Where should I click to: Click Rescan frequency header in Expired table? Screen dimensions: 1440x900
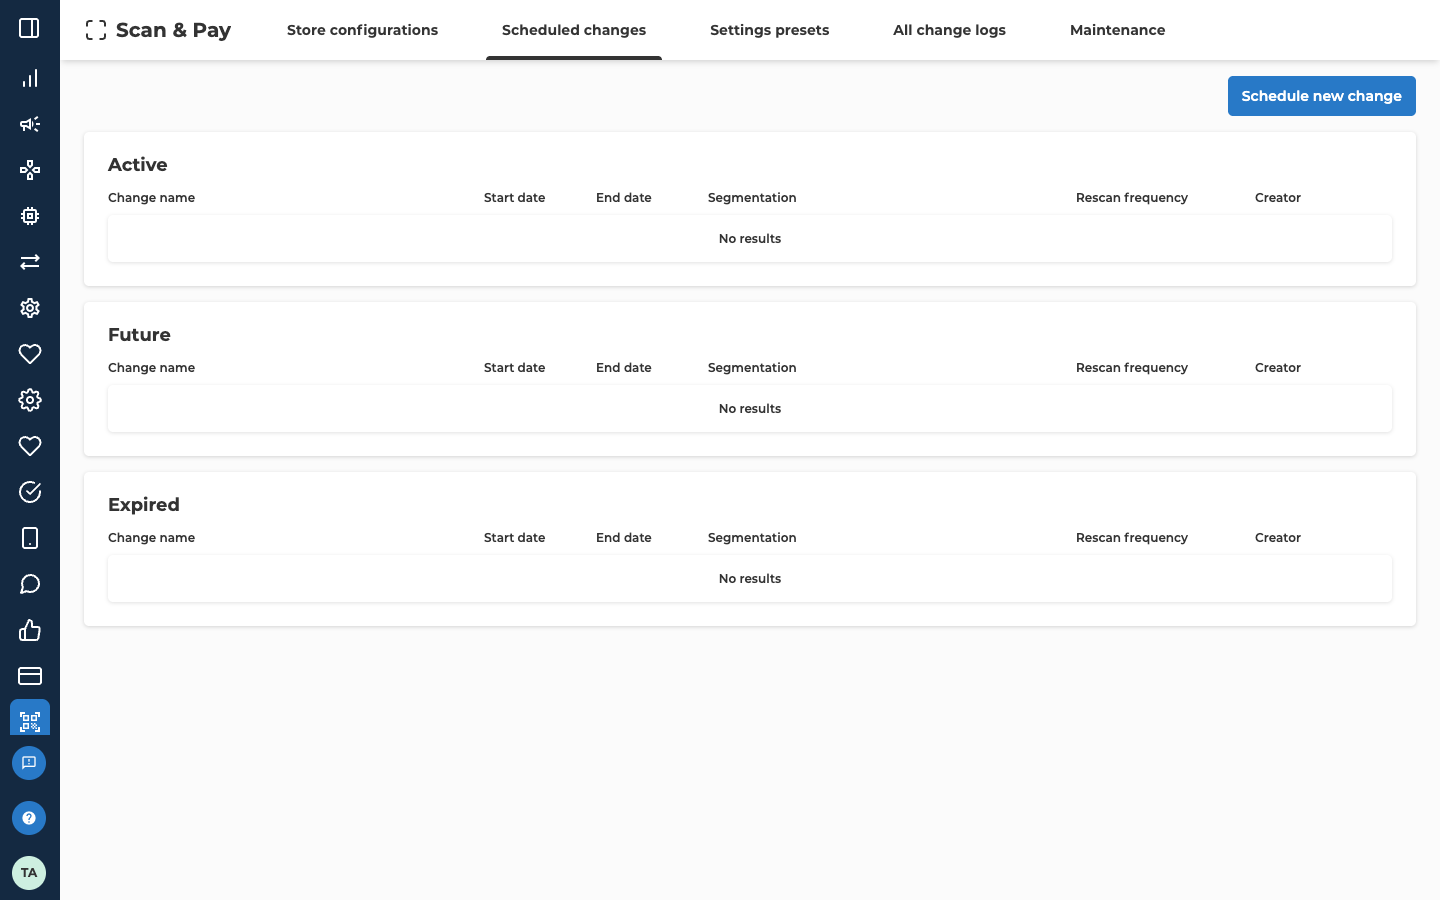pos(1132,538)
